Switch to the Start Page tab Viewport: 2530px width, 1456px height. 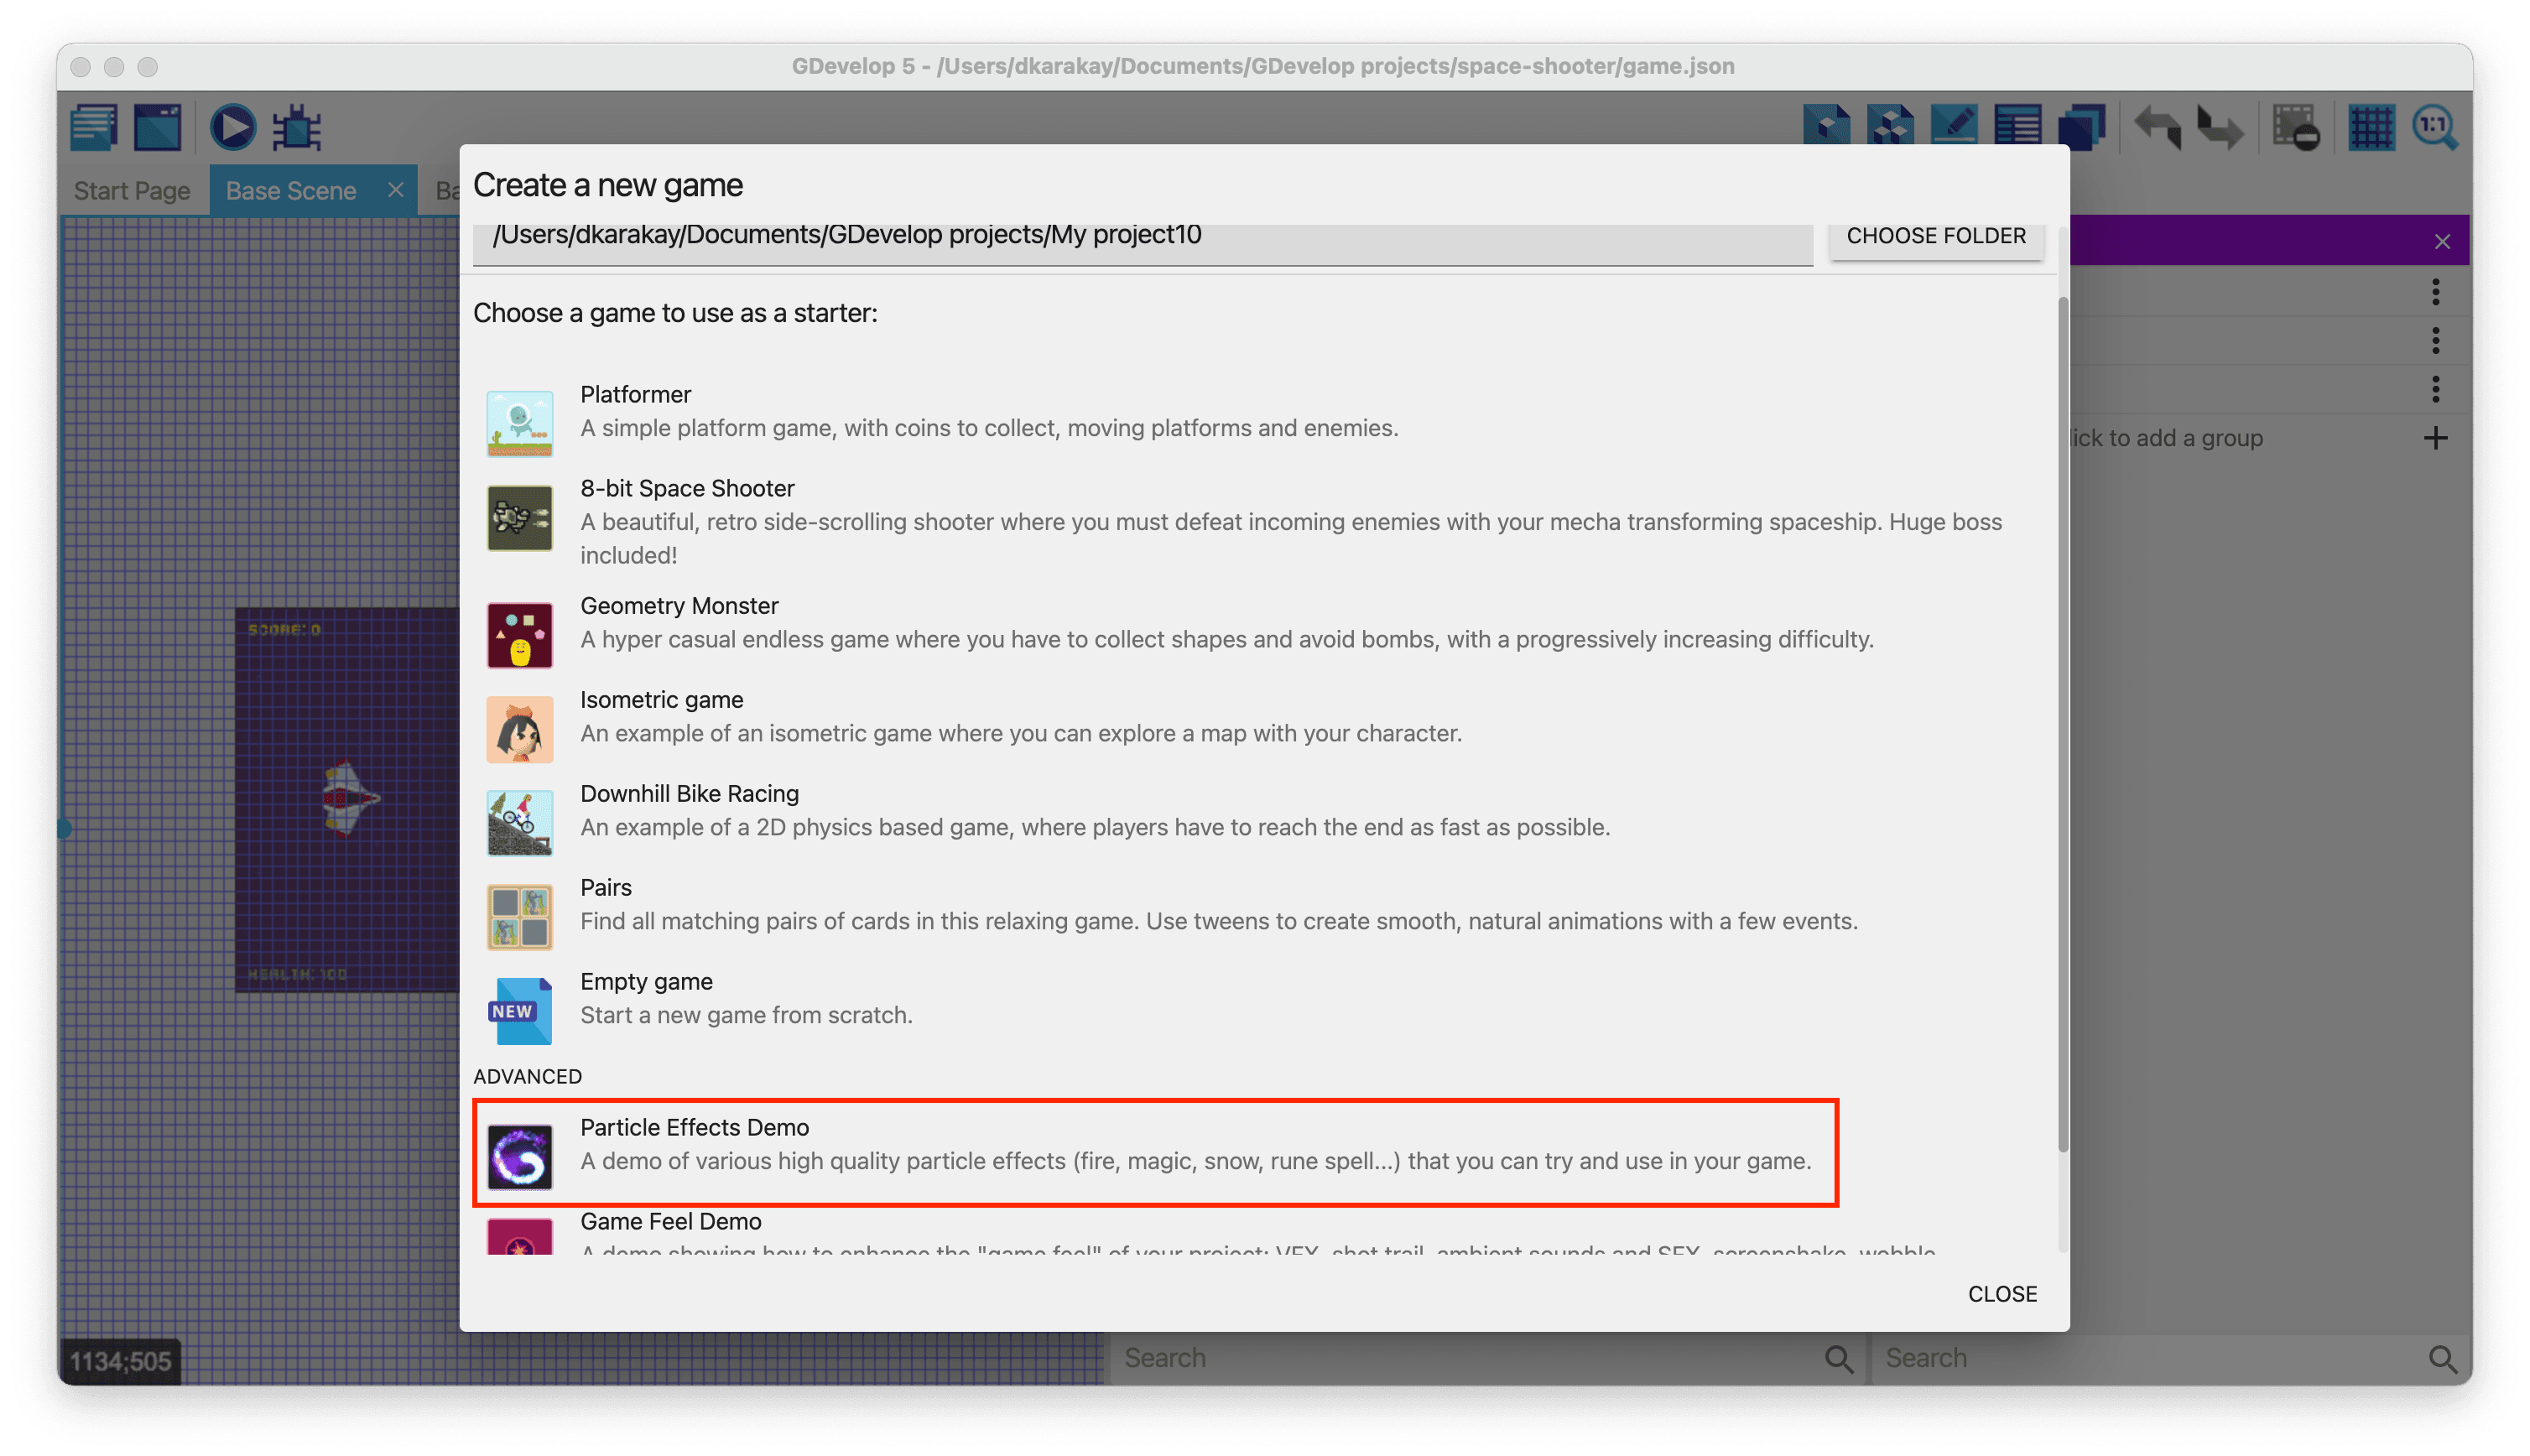click(132, 191)
